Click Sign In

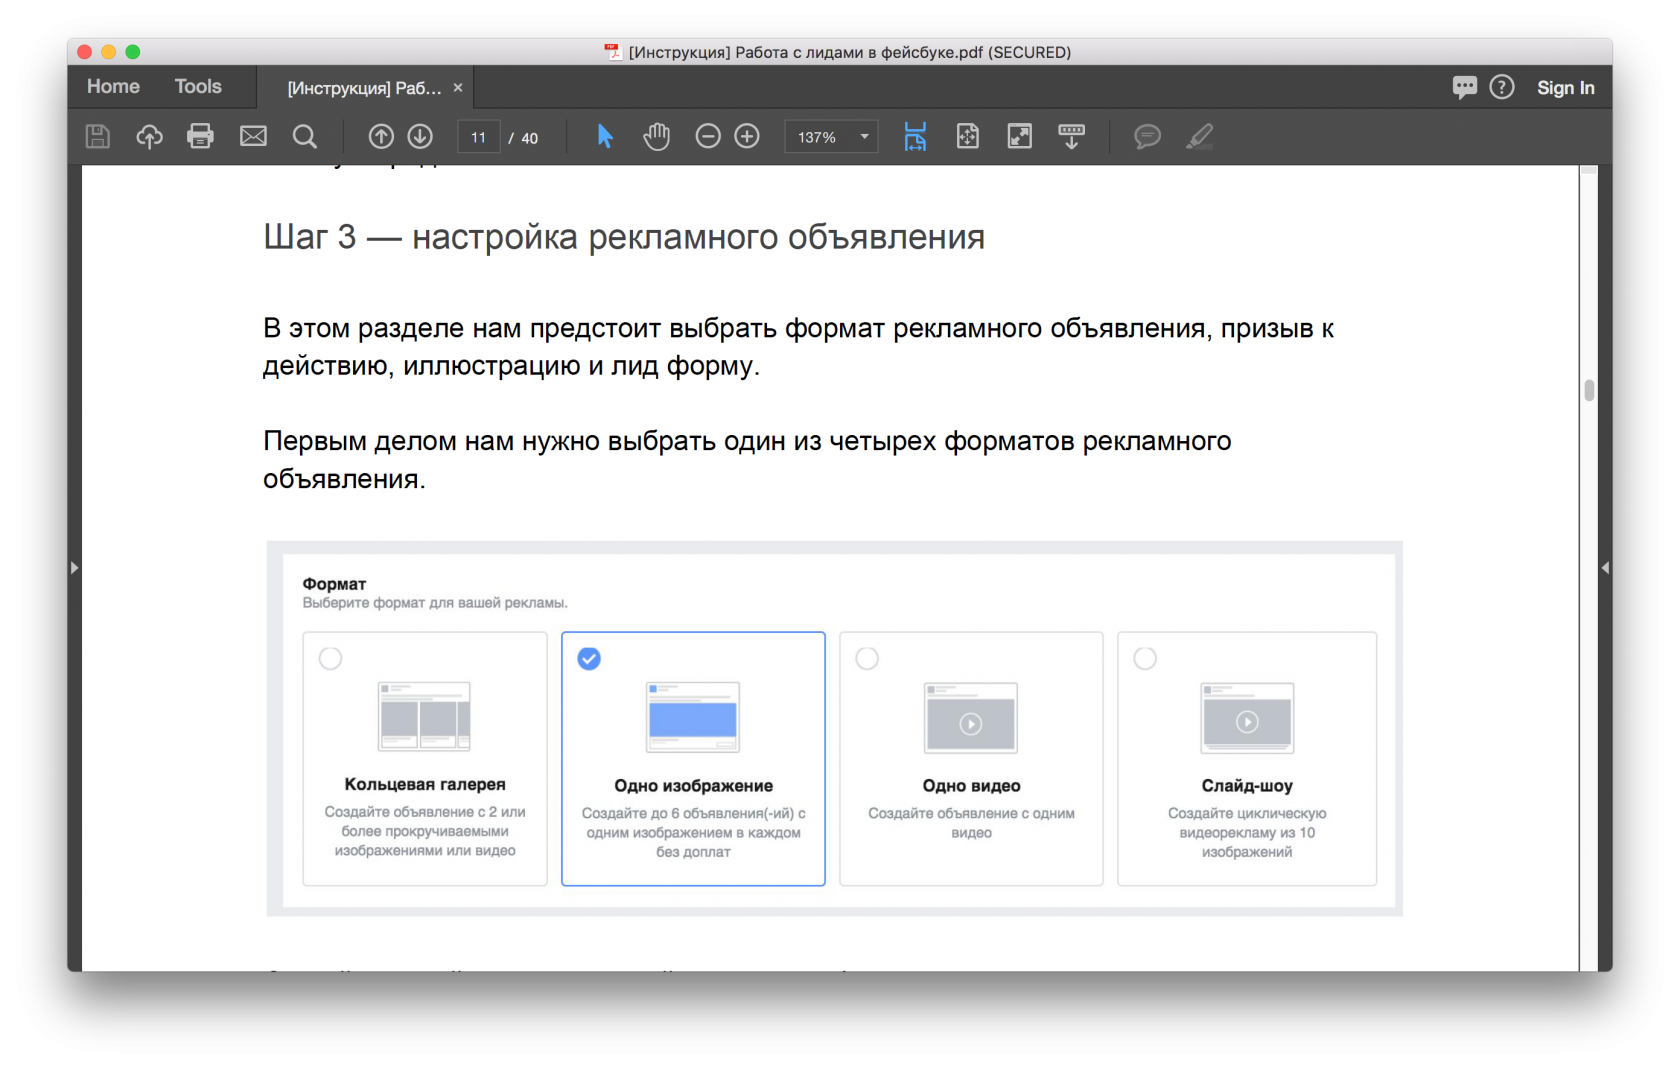coord(1565,88)
